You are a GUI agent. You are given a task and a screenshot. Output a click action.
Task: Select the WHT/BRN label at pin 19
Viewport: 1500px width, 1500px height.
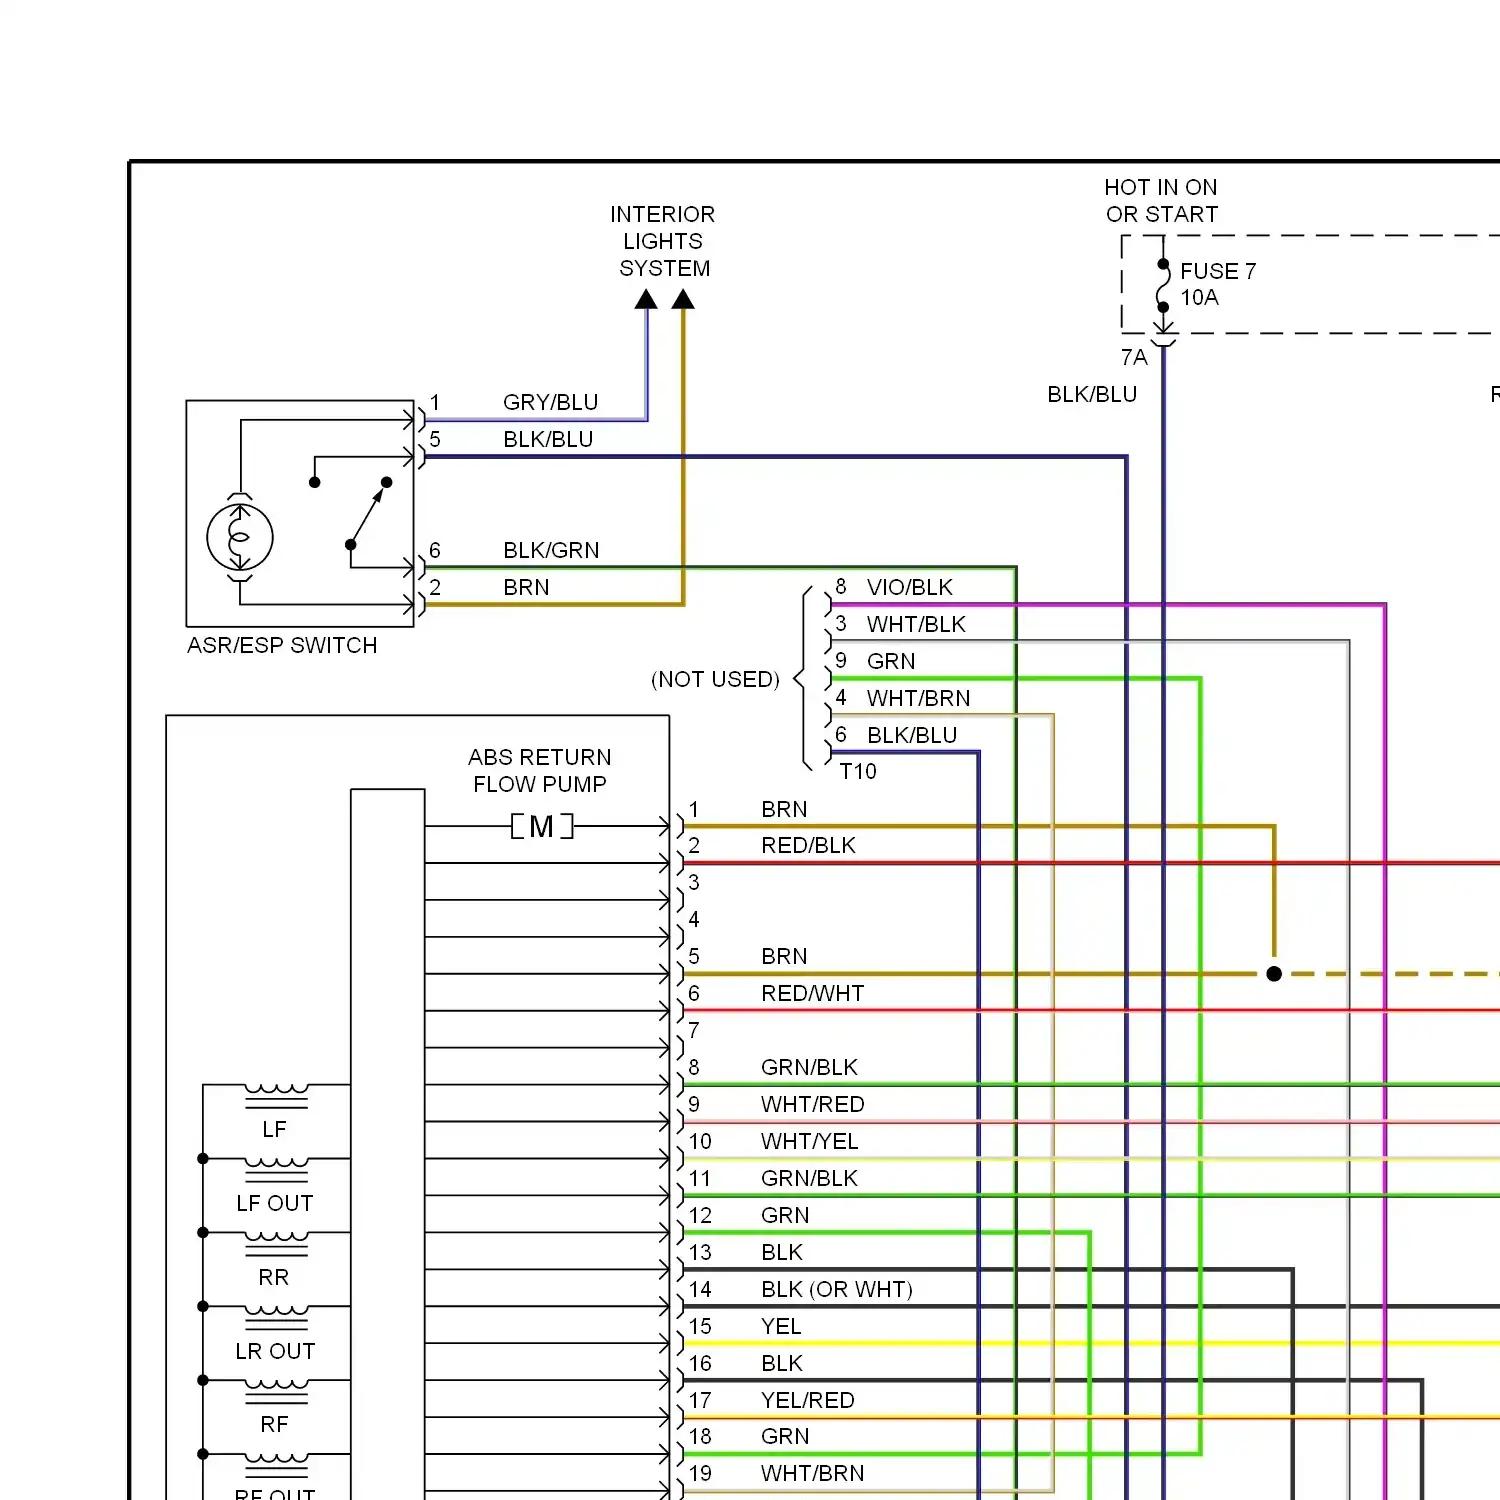812,1473
